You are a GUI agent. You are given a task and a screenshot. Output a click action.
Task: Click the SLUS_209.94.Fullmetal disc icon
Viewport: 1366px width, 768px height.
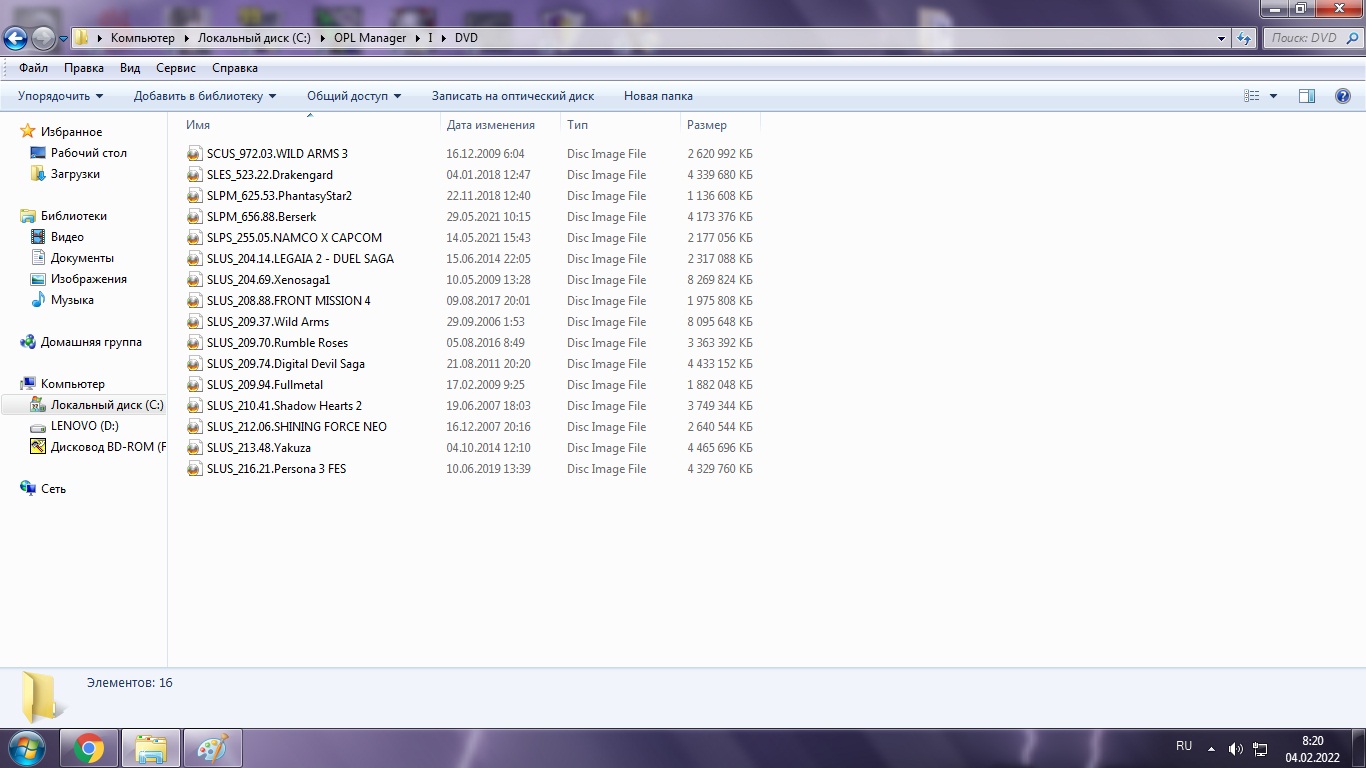click(194, 385)
